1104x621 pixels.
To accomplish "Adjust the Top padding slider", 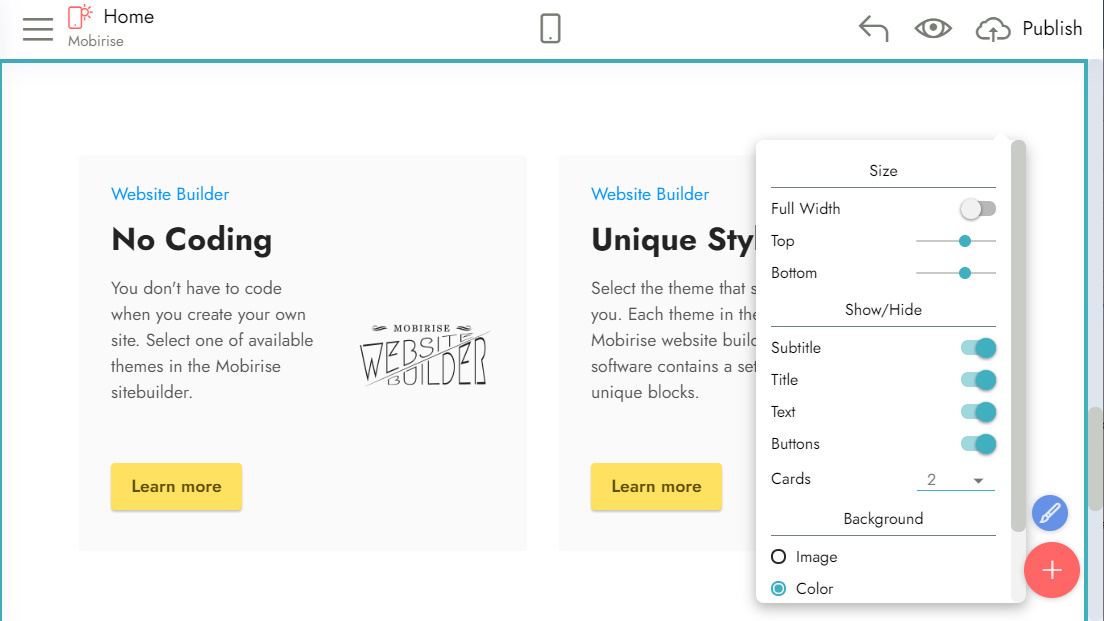I will pos(955,241).
